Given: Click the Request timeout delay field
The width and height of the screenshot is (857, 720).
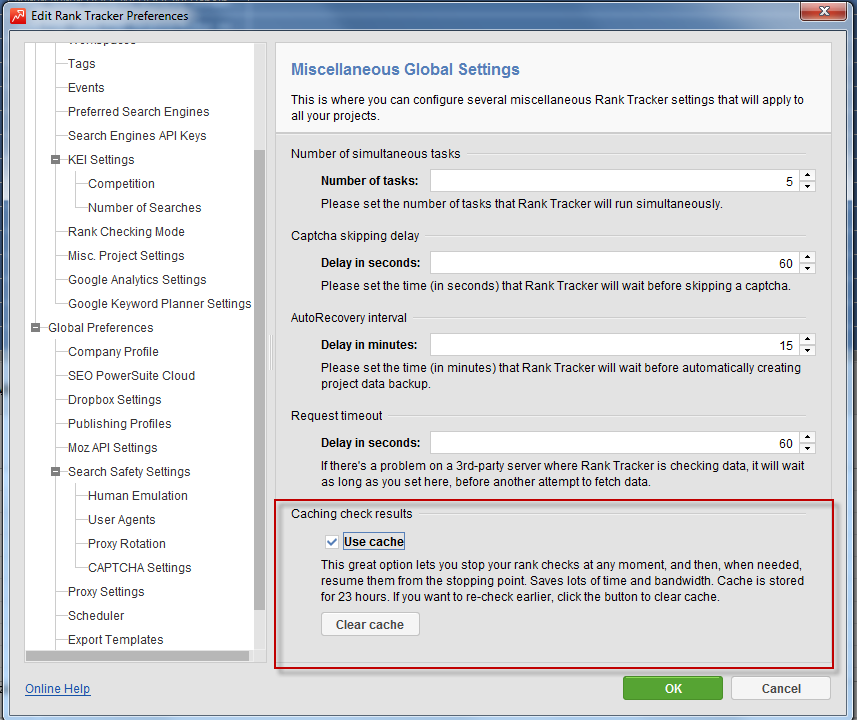Looking at the screenshot, I should tap(615, 443).
